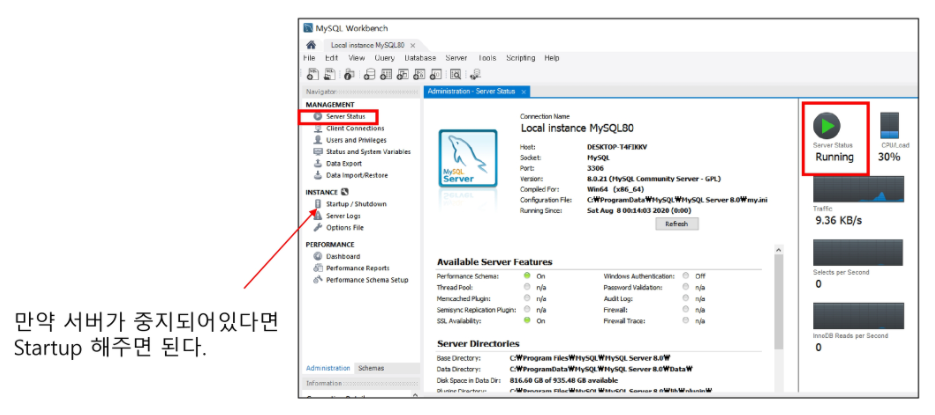Open the View menu
Image resolution: width=935 pixels, height=415 pixels.
click(357, 58)
